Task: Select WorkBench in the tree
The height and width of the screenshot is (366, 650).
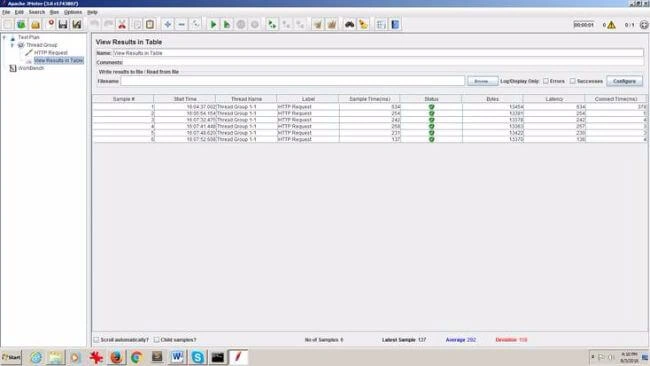Action: (x=31, y=68)
